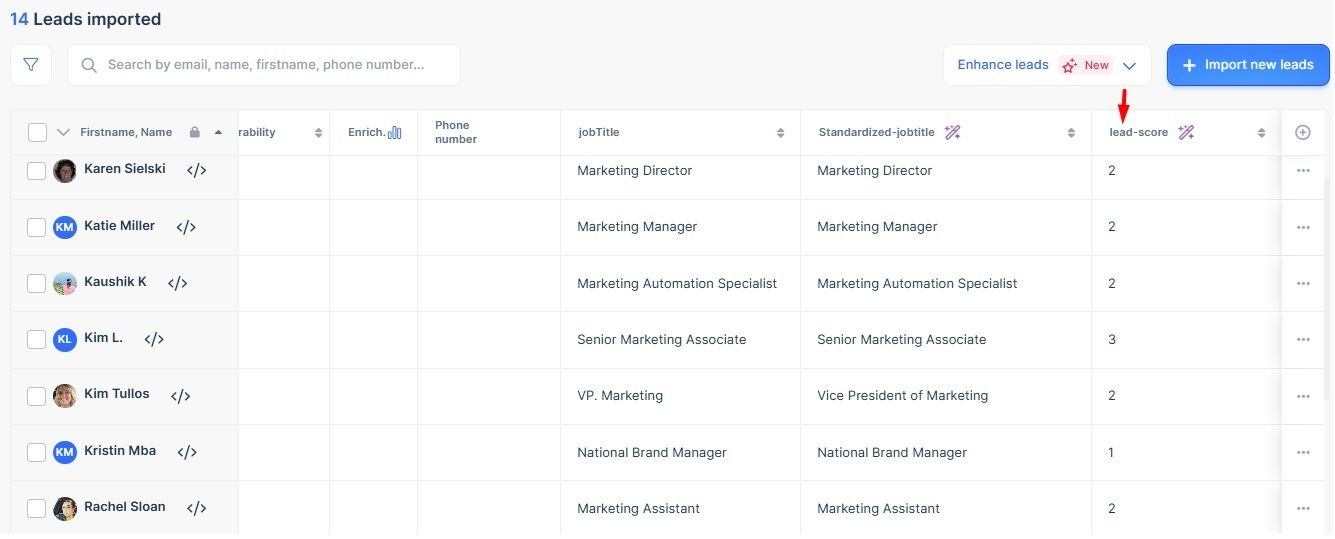Click the code icon beside Kim Tullos
1335x539 pixels.
(180, 396)
